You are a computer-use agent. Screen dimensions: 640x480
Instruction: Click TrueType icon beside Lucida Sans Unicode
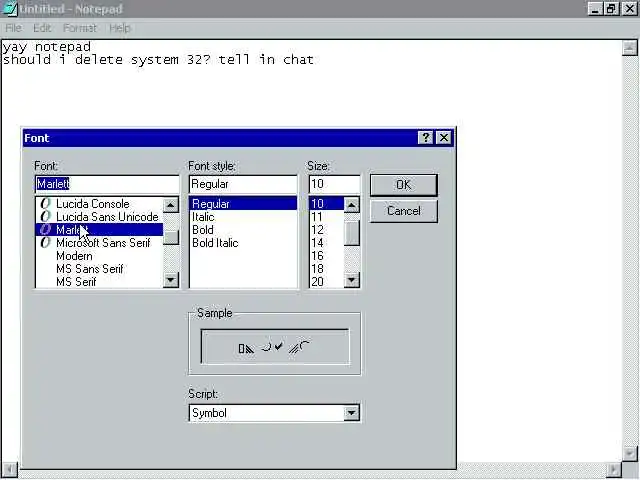[x=45, y=216]
